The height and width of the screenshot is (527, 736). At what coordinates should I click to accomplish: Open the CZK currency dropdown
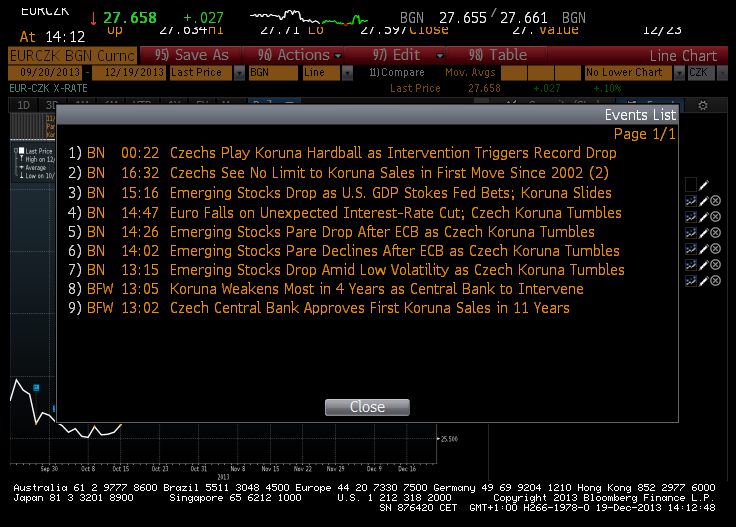tap(722, 73)
